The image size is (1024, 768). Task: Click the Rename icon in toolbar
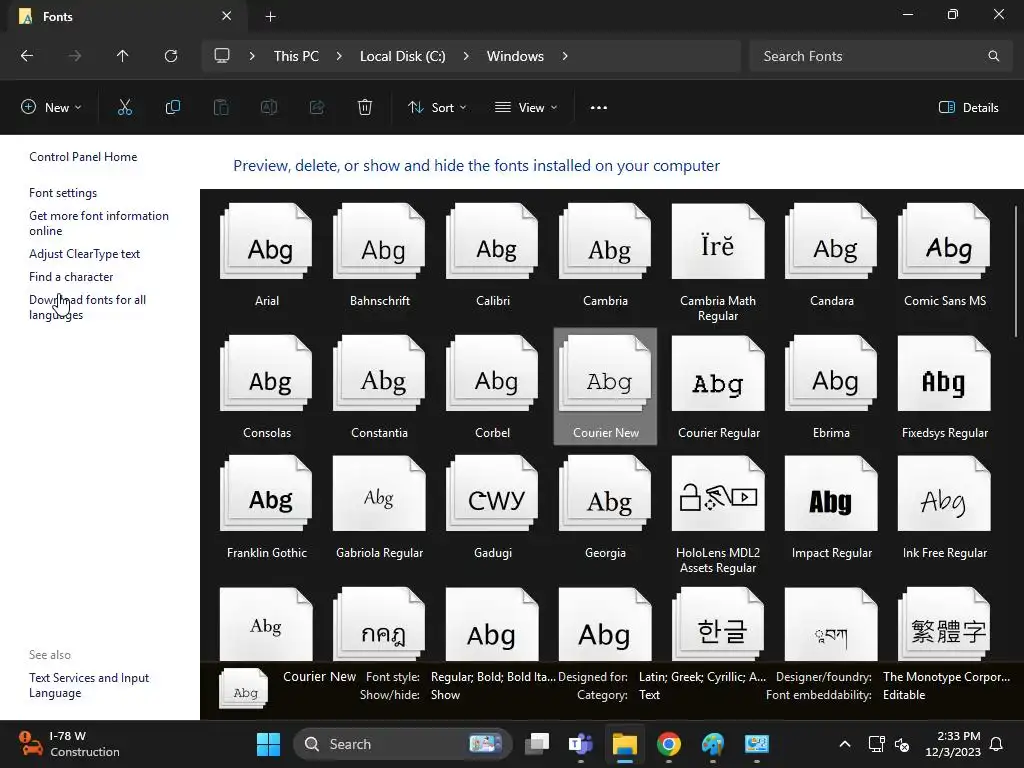coord(269,108)
